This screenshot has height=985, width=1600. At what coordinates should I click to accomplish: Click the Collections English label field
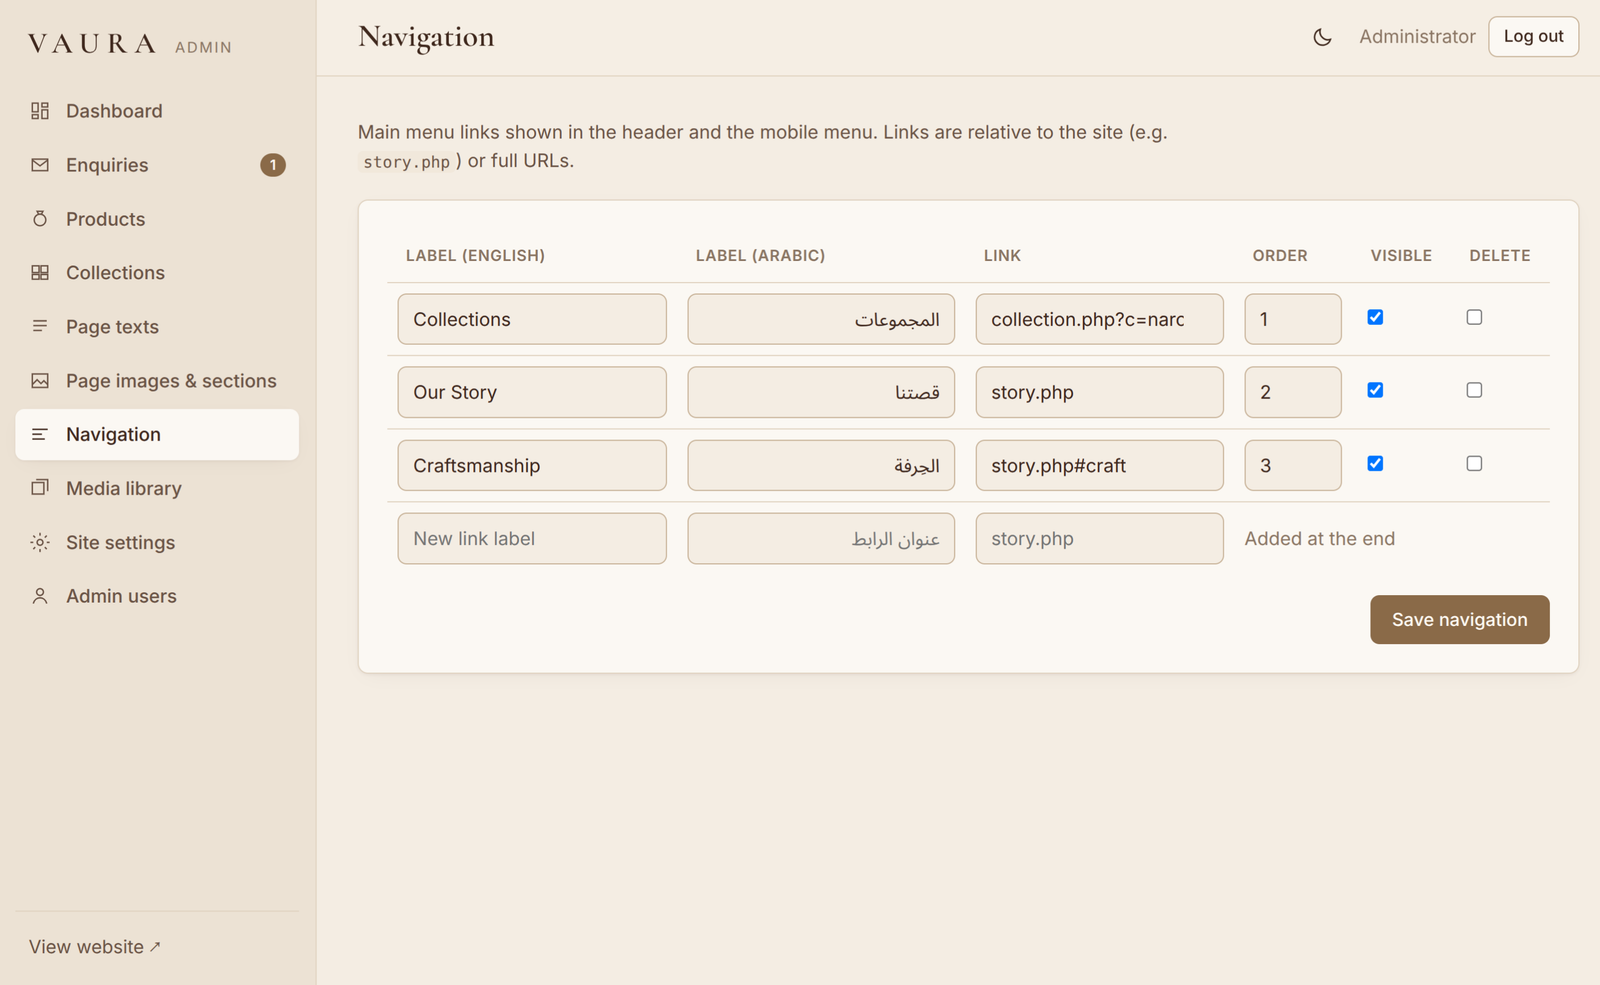(532, 319)
